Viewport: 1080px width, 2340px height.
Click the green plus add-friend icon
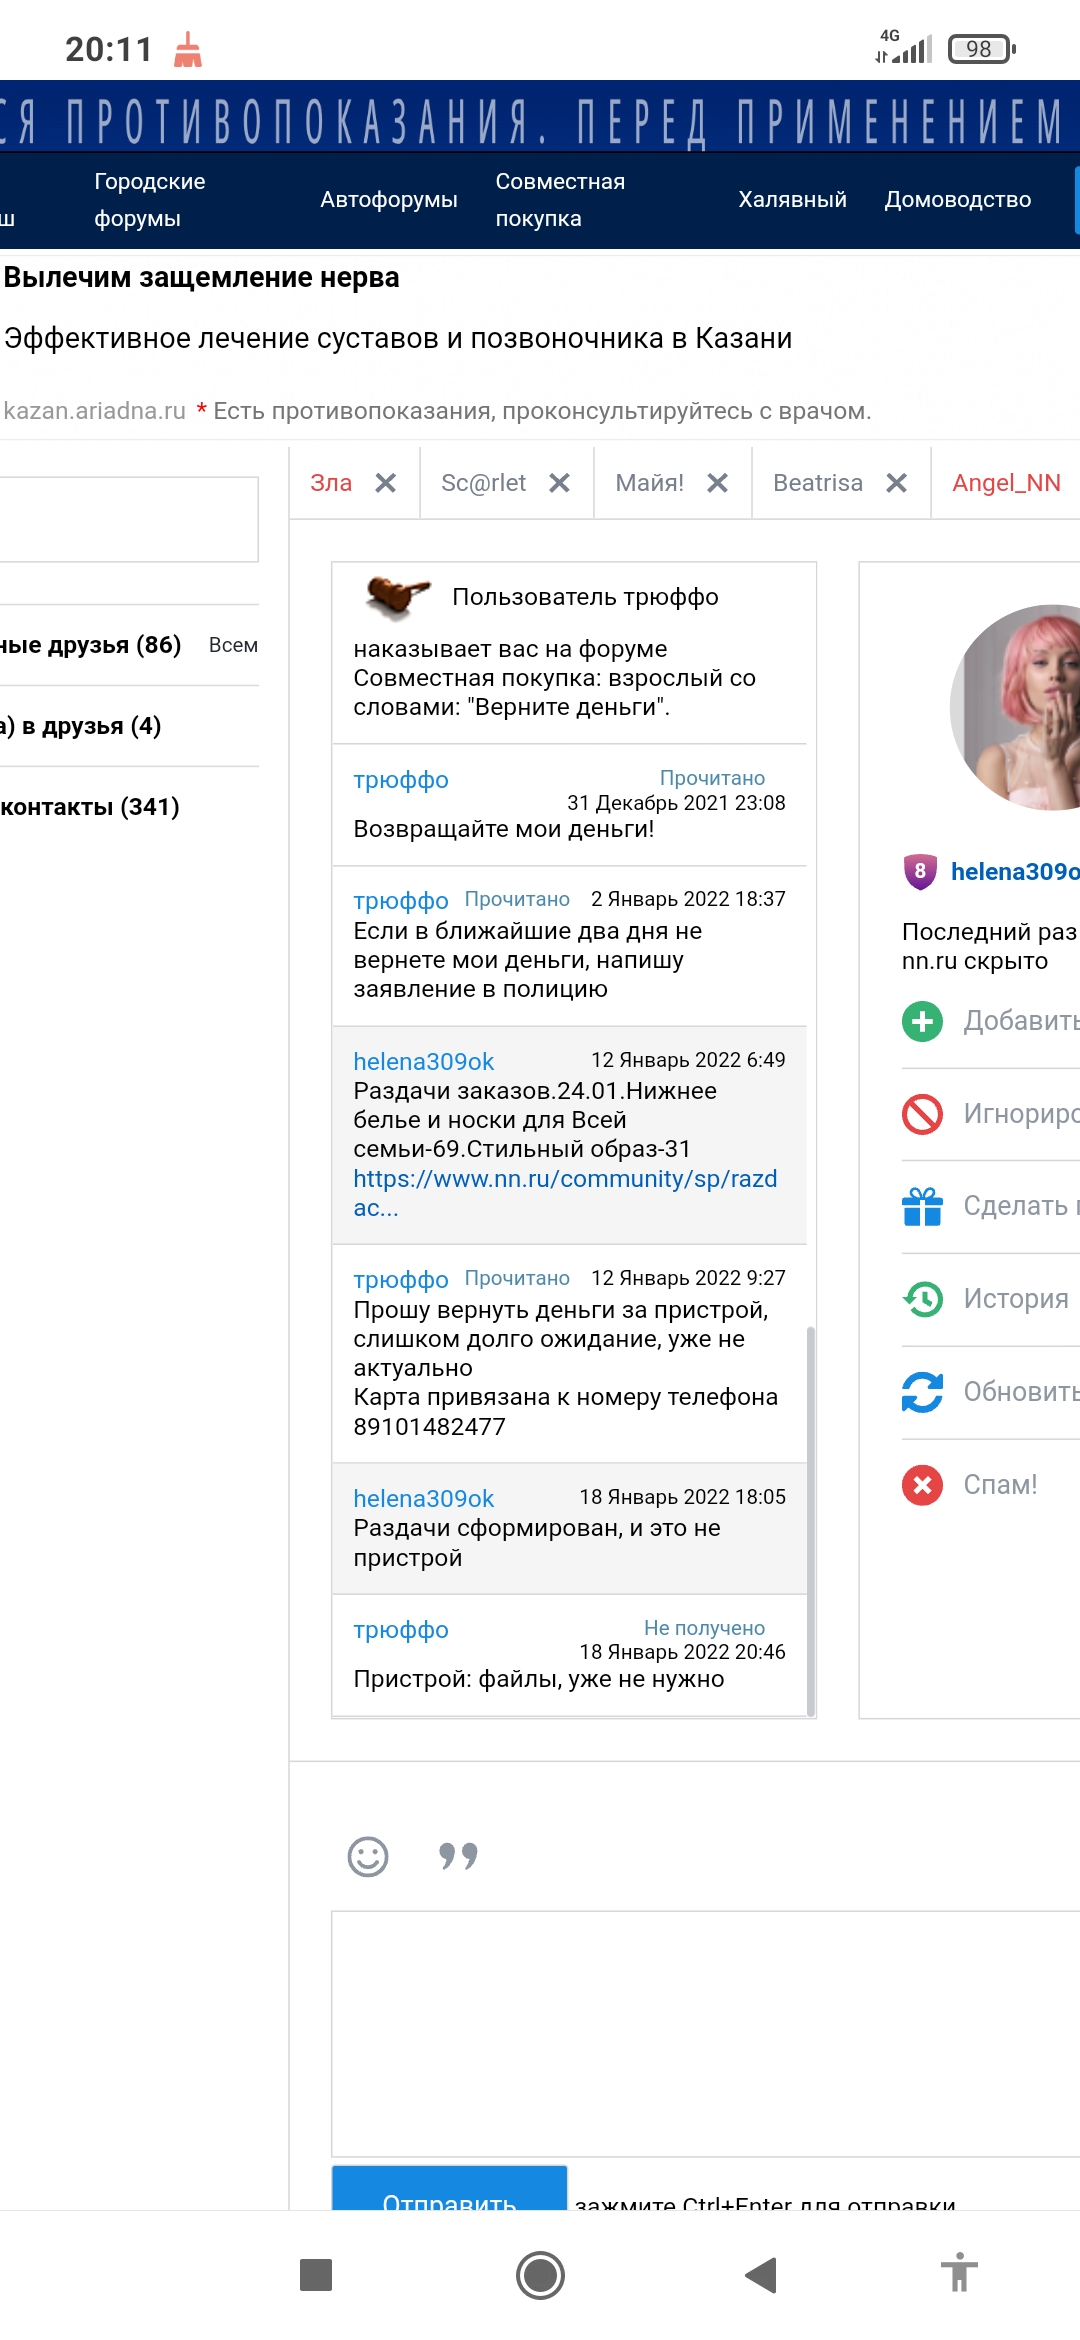(x=922, y=1021)
